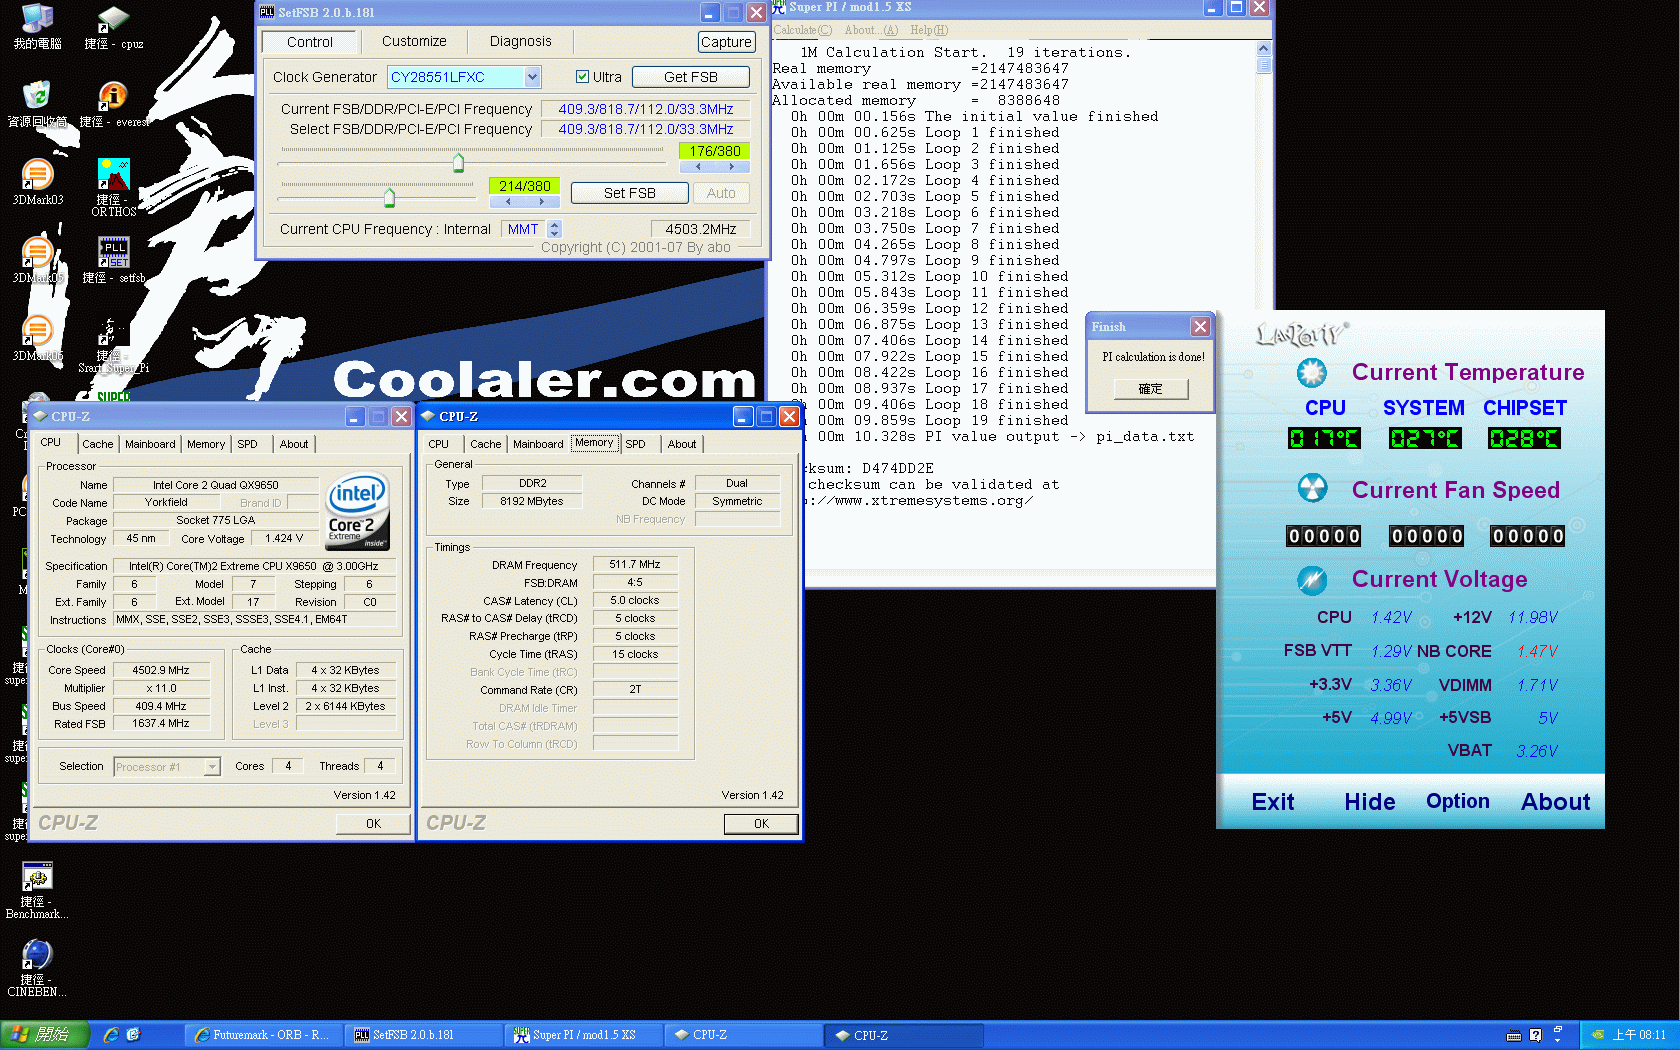
Task: Open the Cache tab in left CPU-Z
Action: coord(97,444)
